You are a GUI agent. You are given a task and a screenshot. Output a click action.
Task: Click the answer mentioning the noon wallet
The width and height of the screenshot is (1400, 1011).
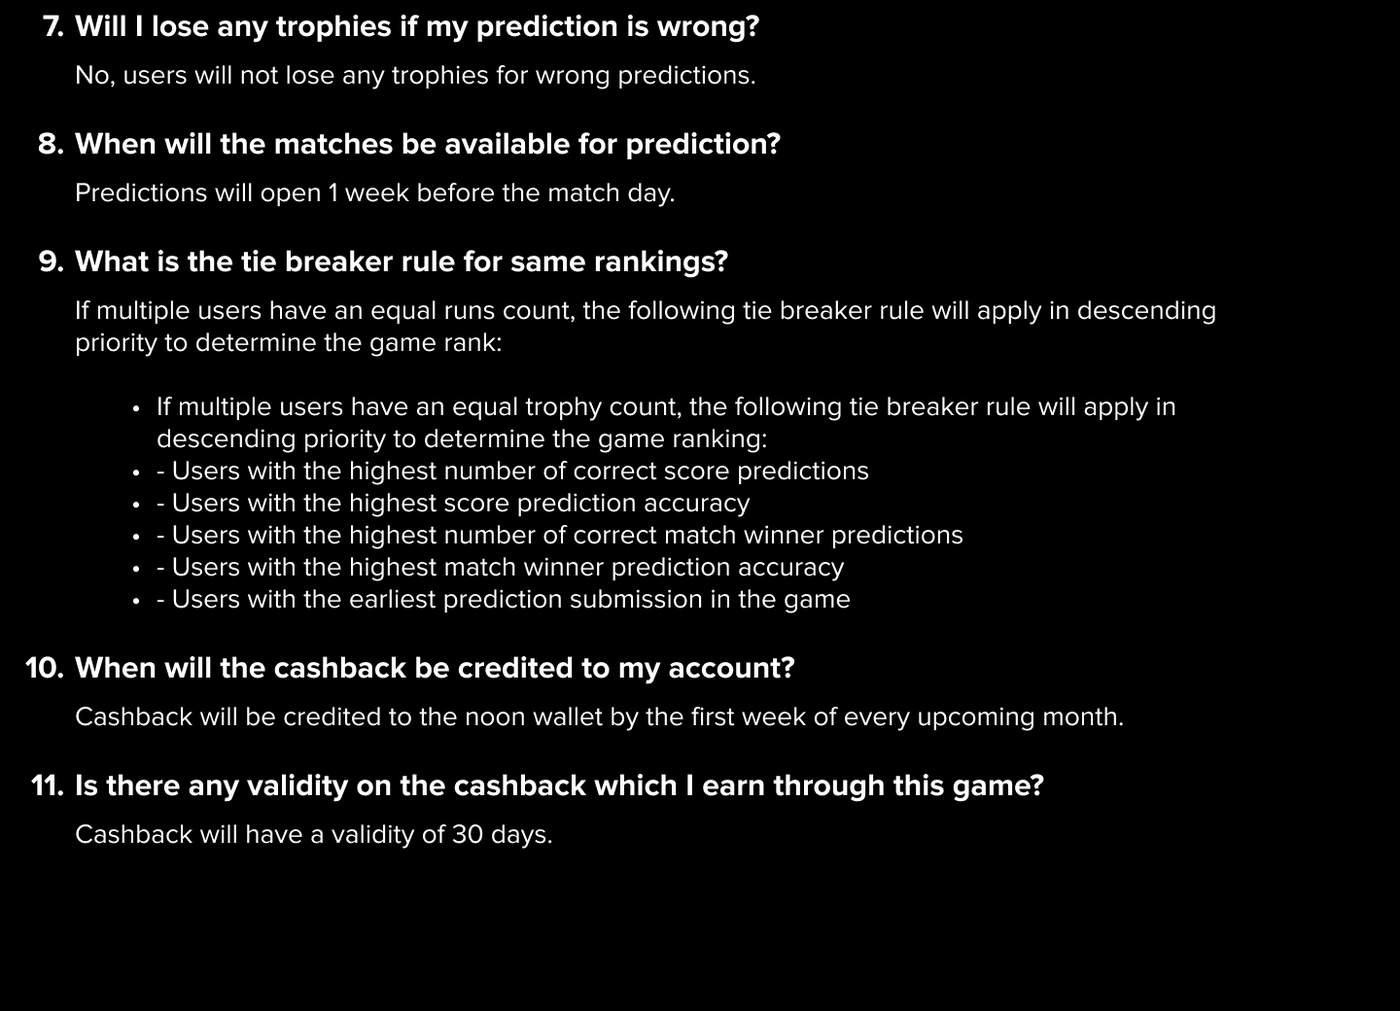tap(599, 717)
